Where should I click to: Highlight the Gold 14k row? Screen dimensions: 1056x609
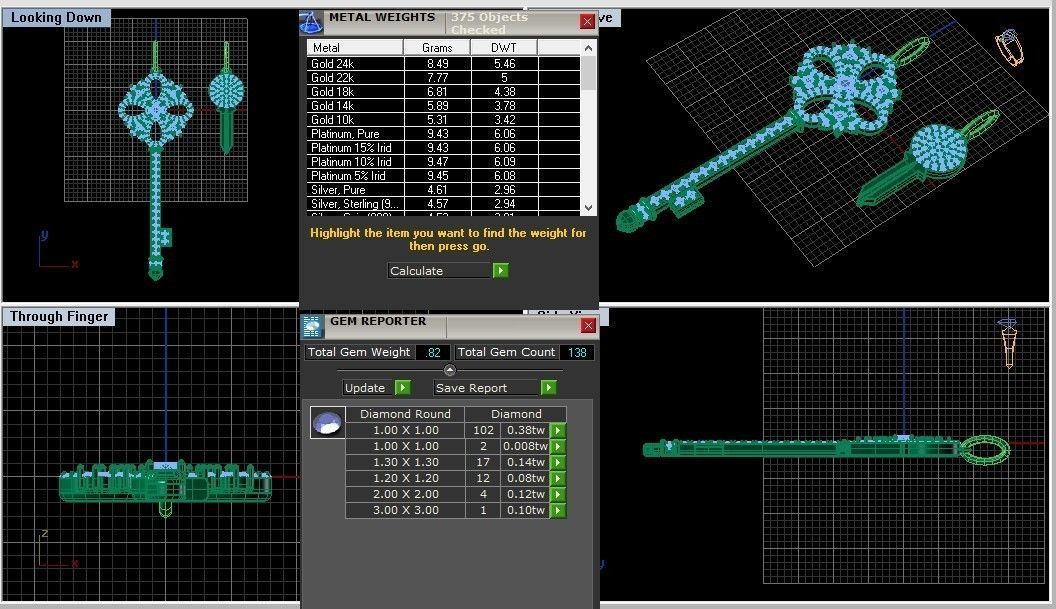pos(444,106)
